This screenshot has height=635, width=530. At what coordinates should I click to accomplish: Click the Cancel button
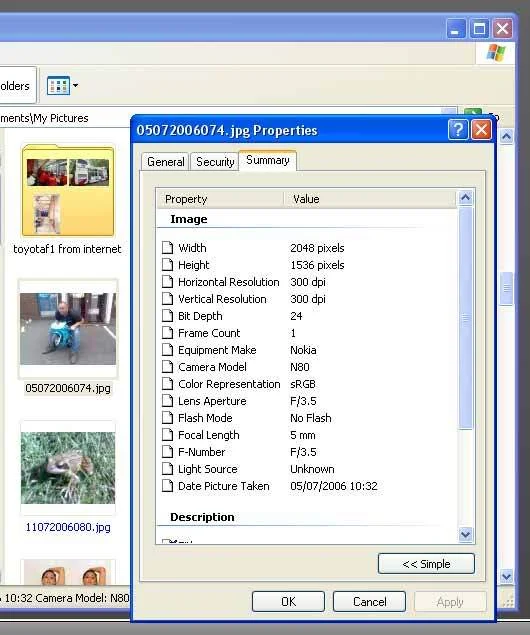pos(369,601)
